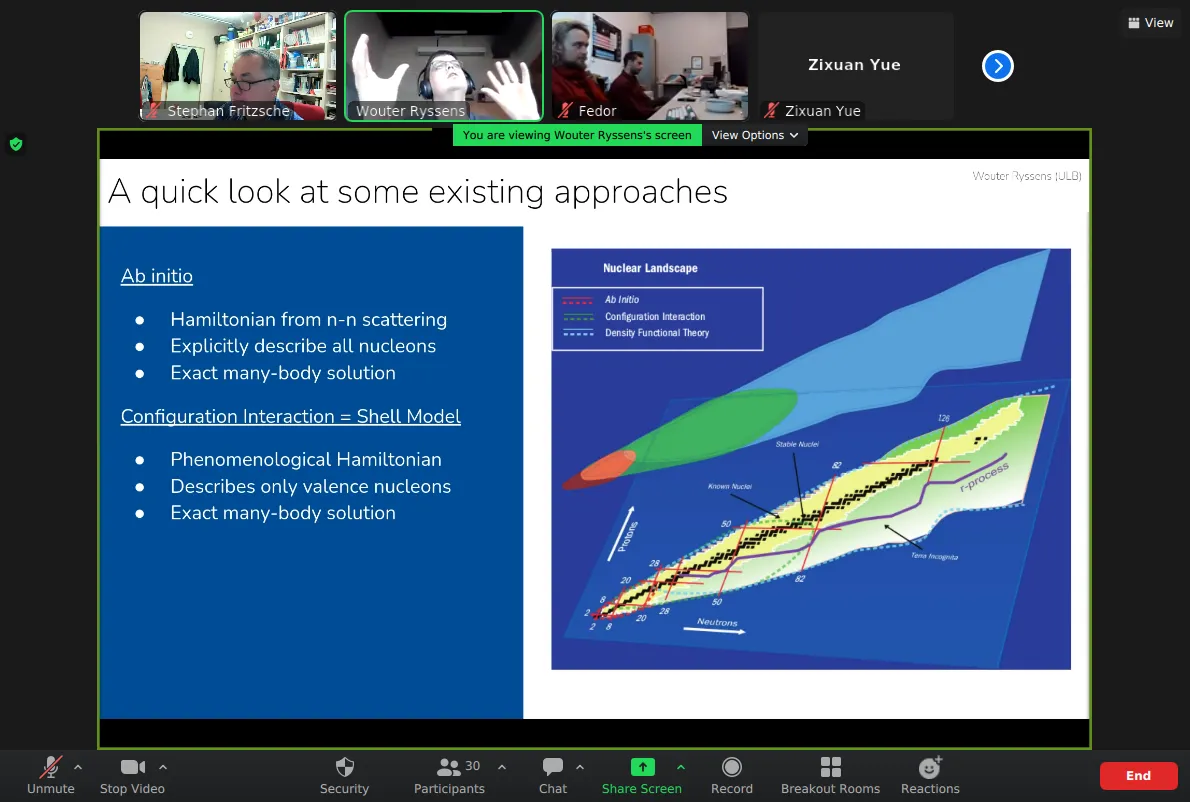Unmute the microphone
Image resolution: width=1190 pixels, height=802 pixels.
pos(50,775)
